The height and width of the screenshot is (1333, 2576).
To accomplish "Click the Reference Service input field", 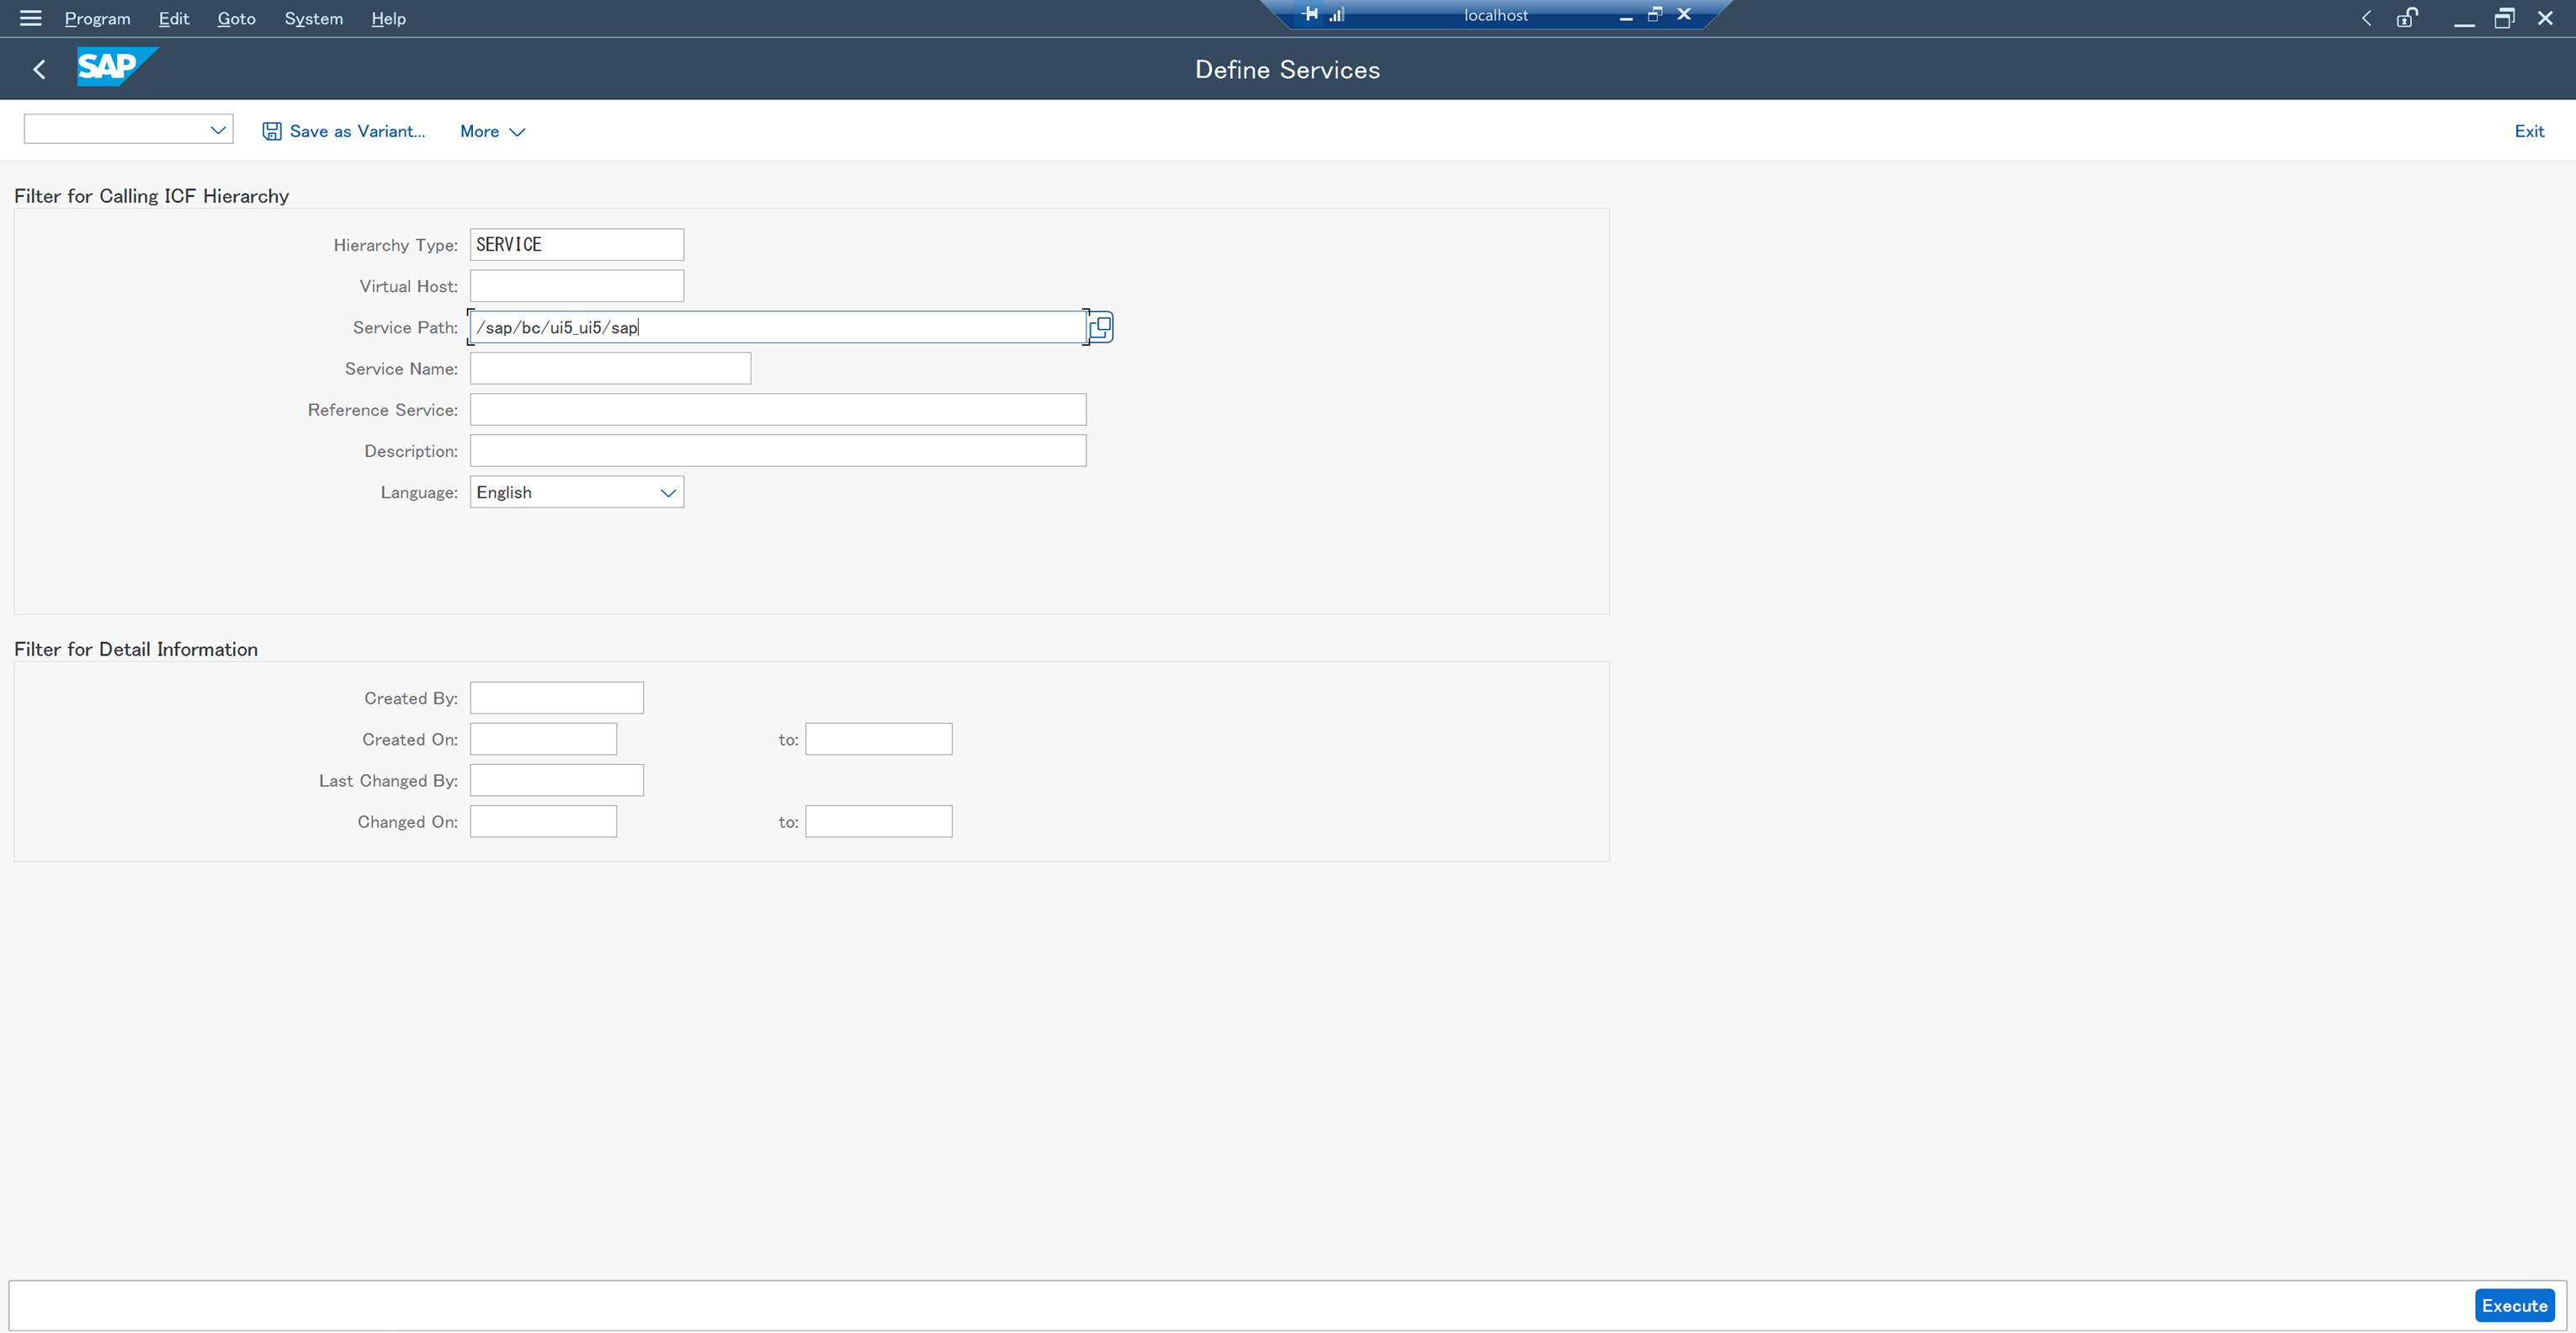I will (777, 409).
